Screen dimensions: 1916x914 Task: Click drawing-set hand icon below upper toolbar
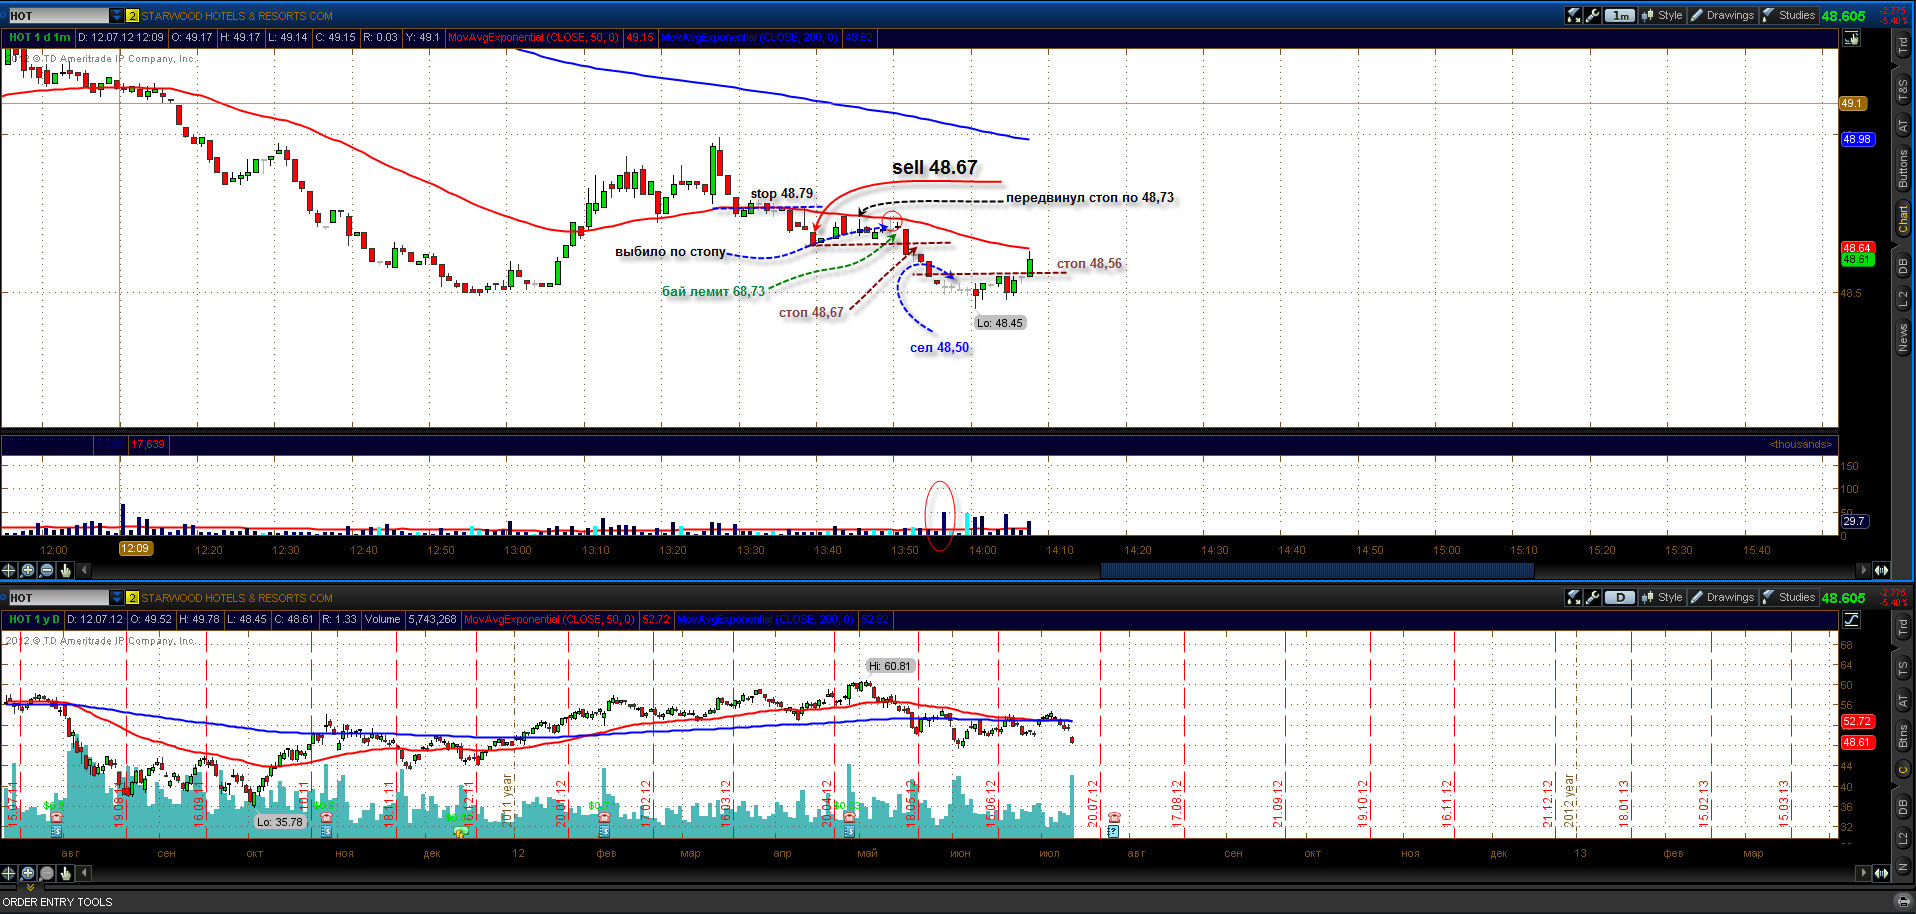1852,38
